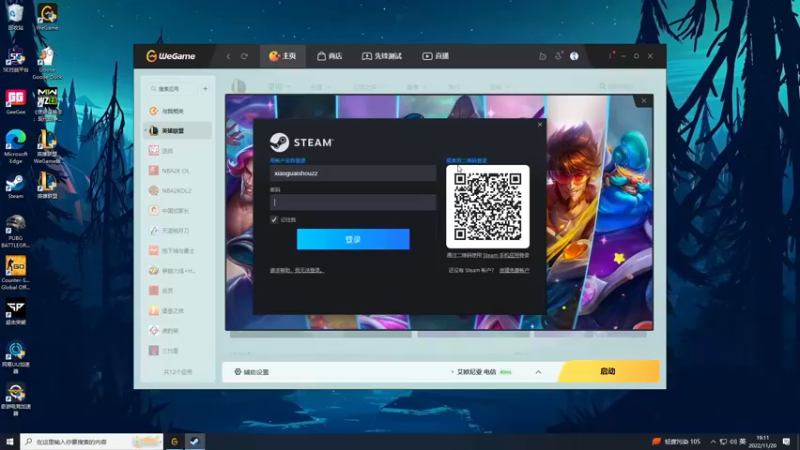Click the Windows taskbar search box

[92, 441]
